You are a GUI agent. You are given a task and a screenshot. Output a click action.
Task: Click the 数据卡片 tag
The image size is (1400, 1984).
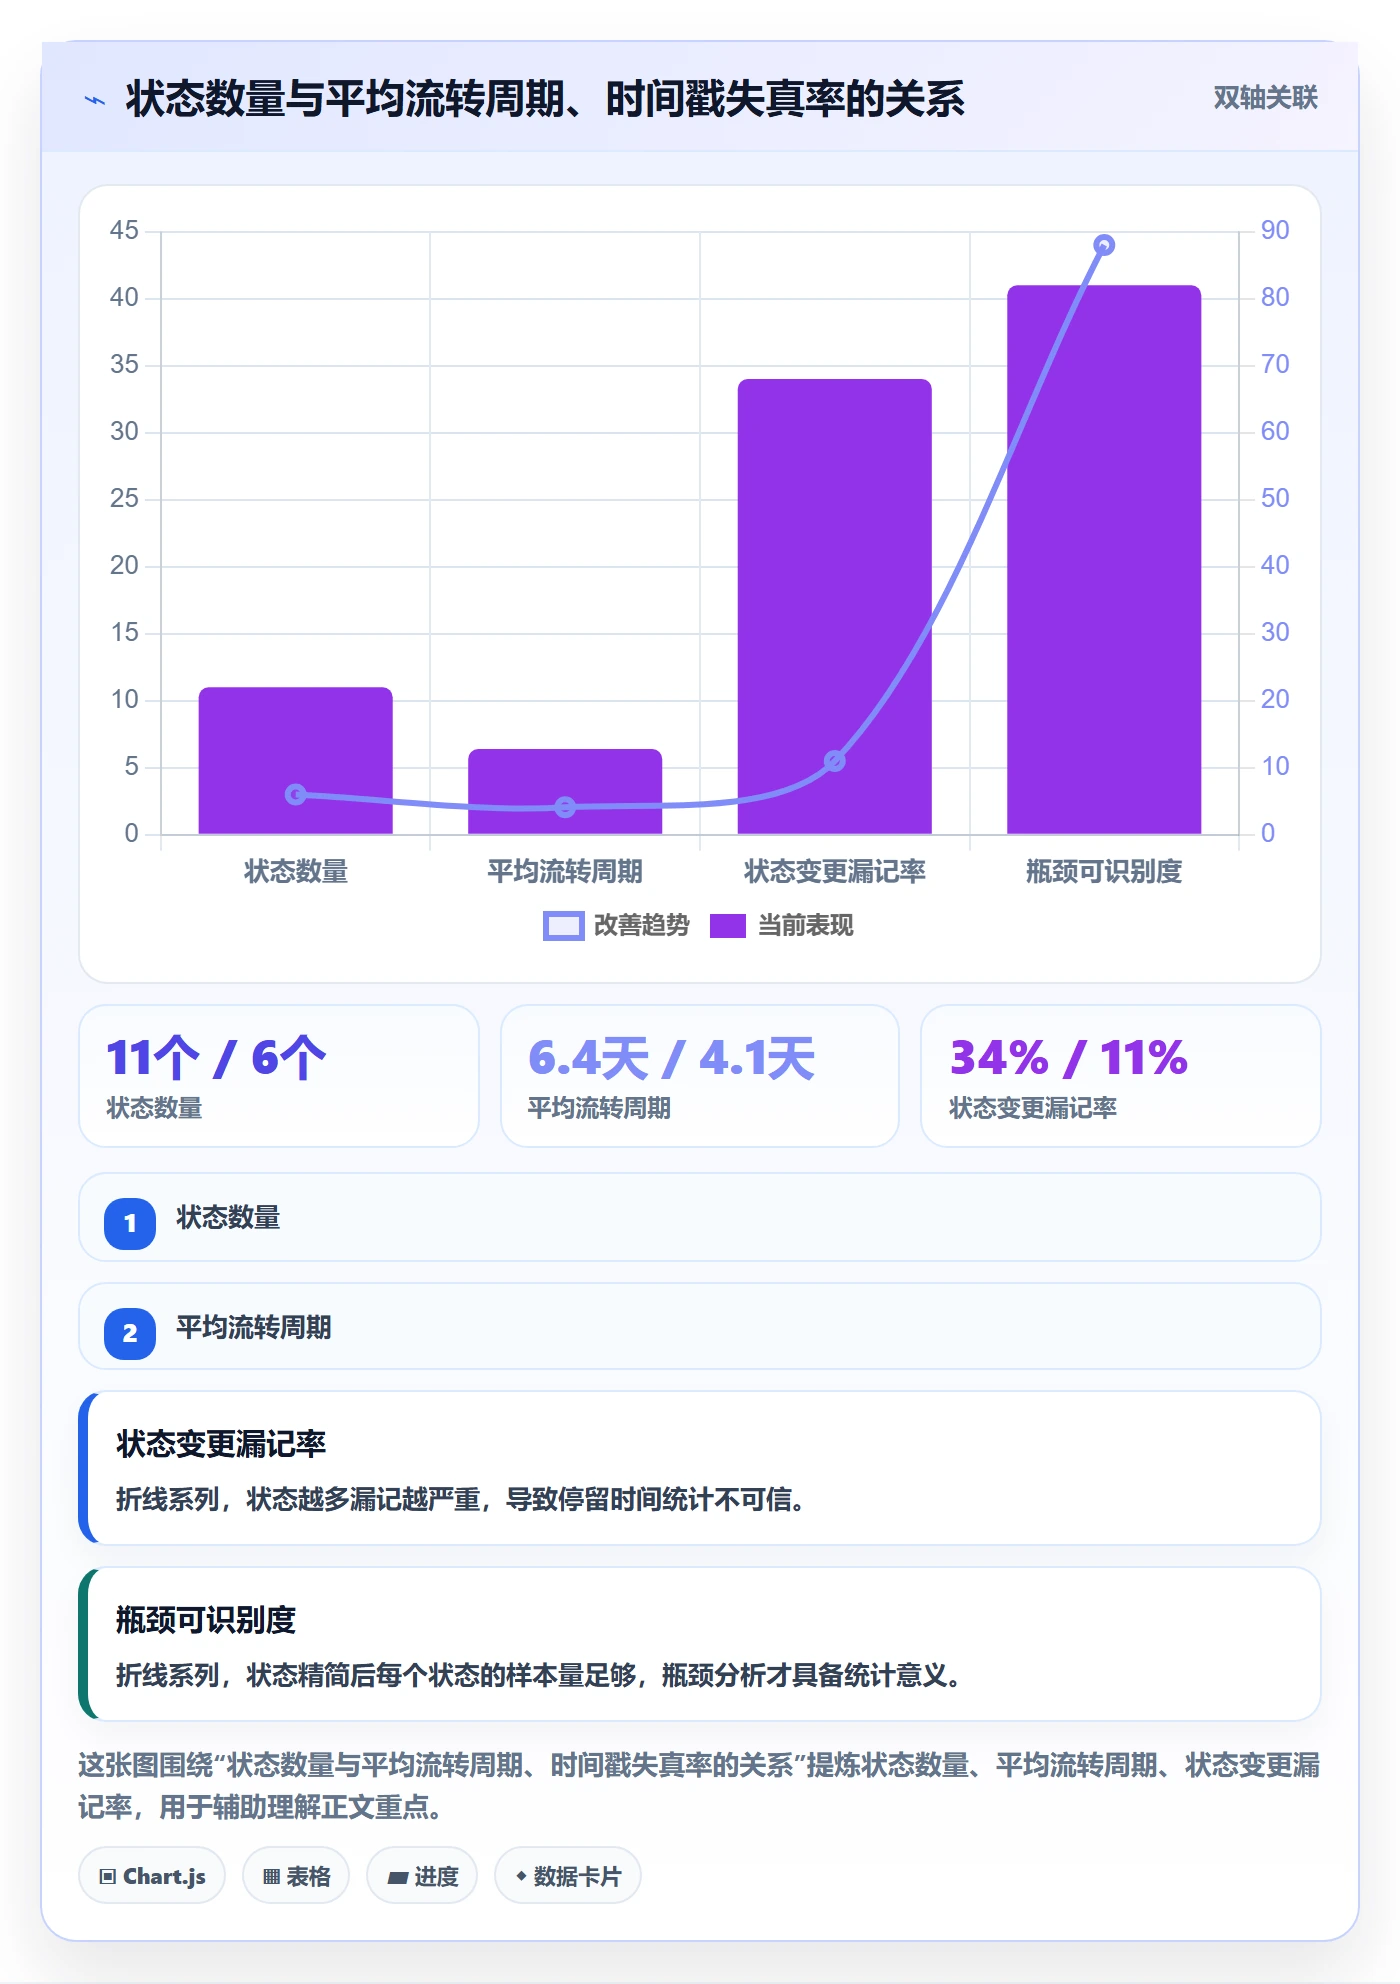(x=568, y=1876)
